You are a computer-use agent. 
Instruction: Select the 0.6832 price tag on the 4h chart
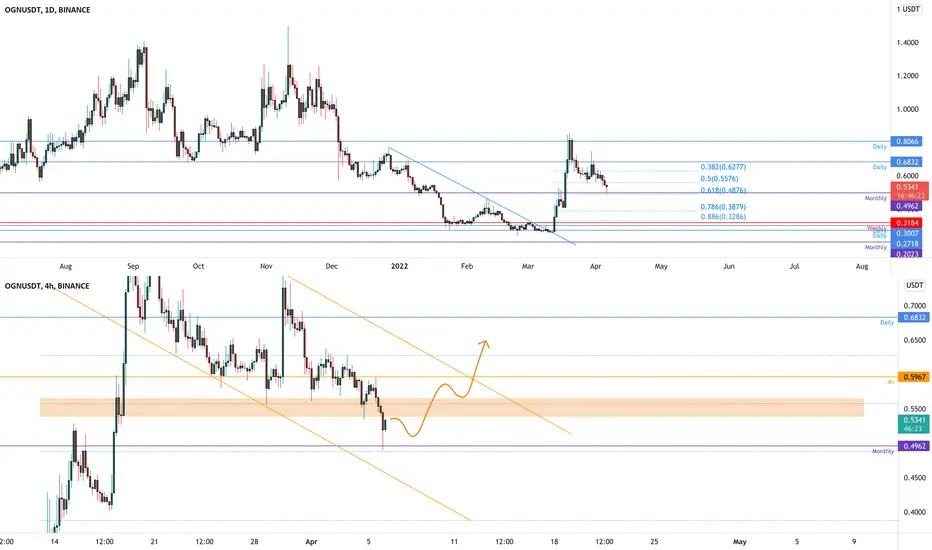[x=914, y=318]
